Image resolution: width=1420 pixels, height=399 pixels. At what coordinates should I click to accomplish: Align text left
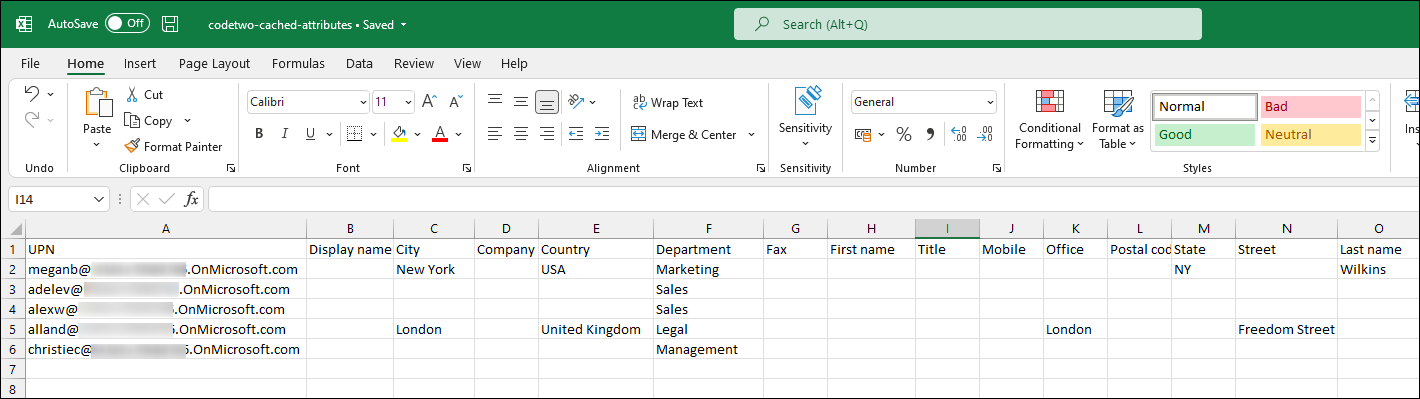click(x=494, y=134)
